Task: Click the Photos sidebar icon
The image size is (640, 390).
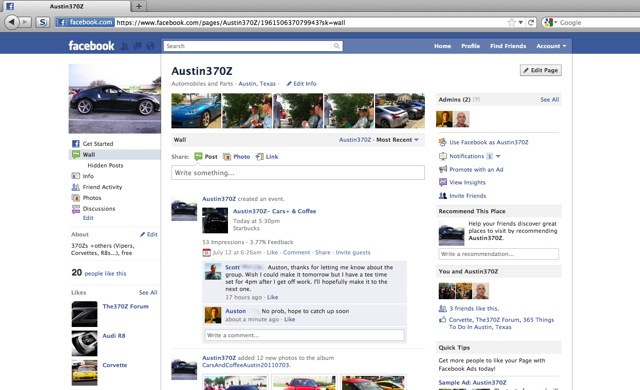Action: point(76,198)
